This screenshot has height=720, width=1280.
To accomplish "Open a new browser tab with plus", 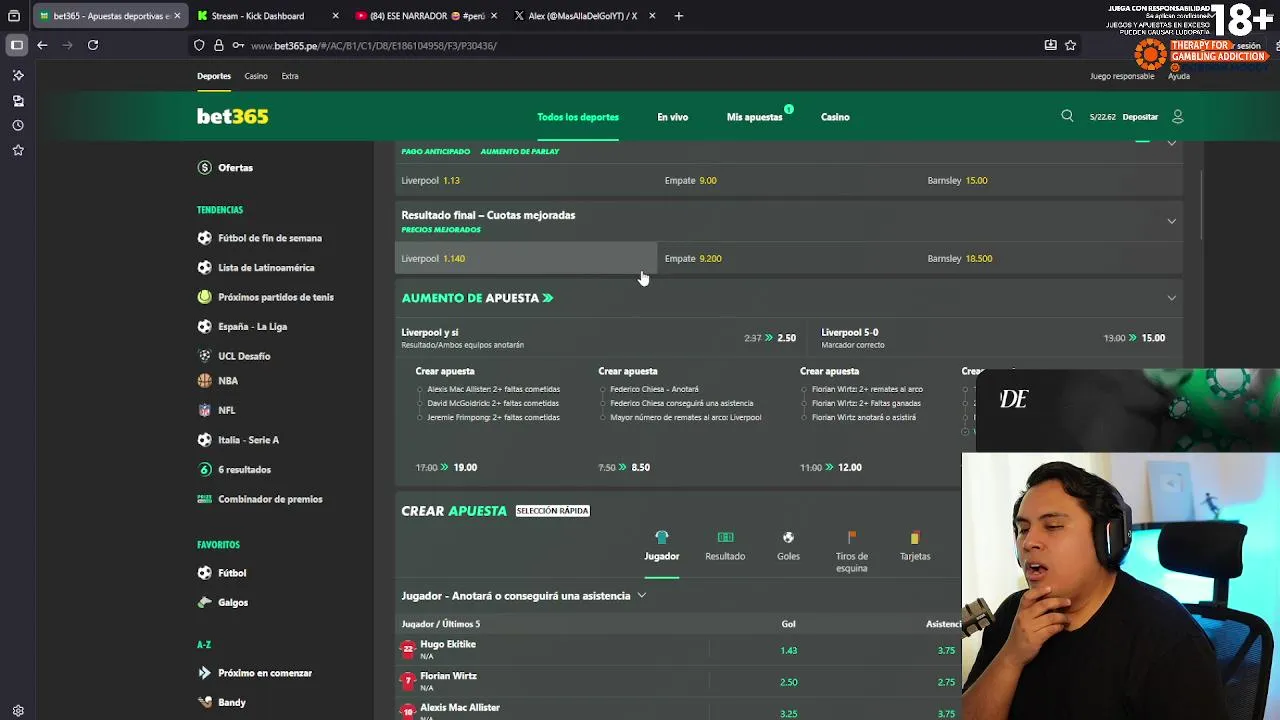I will (x=679, y=16).
